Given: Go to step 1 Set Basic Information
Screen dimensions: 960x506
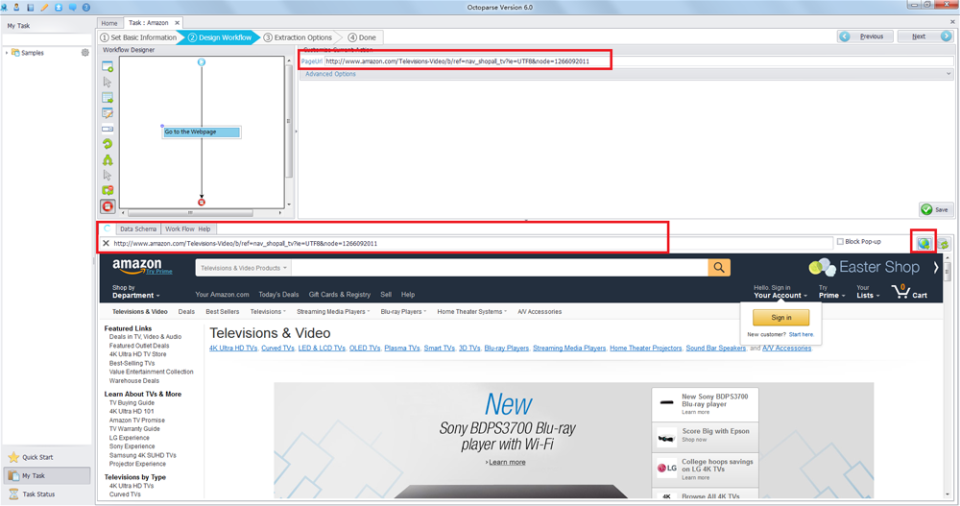Looking at the screenshot, I should (x=139, y=37).
